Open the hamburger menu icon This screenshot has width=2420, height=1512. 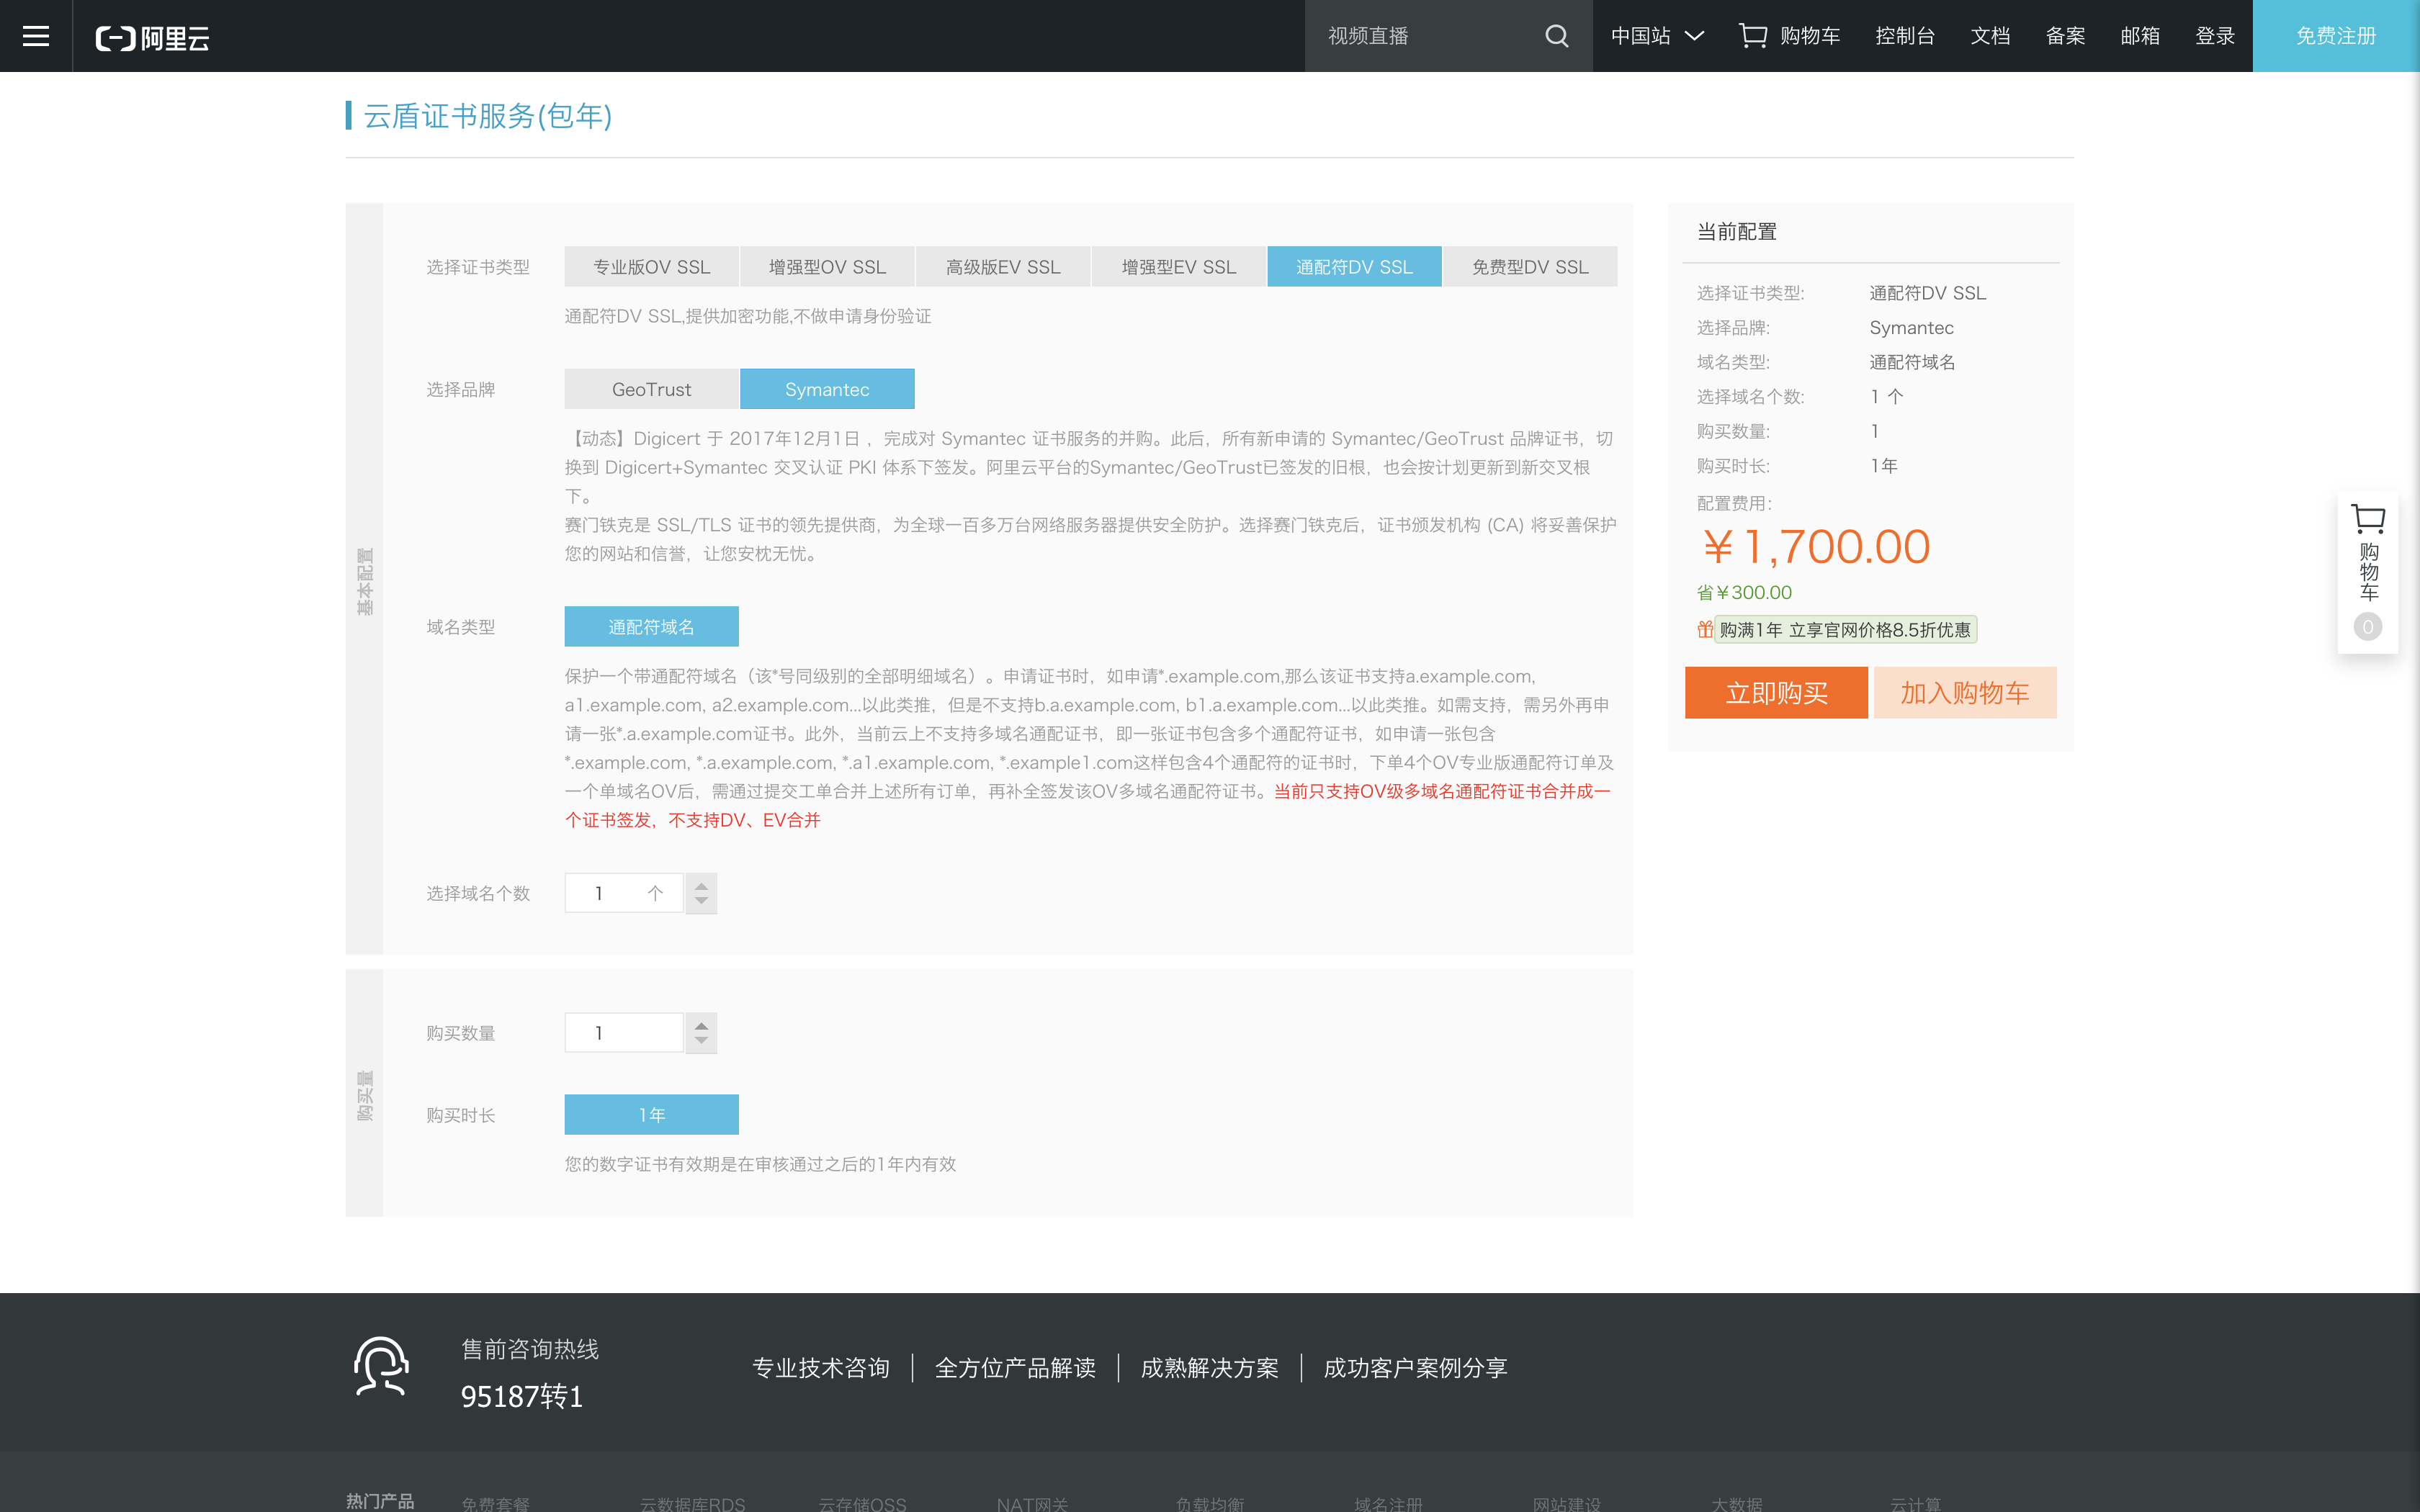point(36,36)
